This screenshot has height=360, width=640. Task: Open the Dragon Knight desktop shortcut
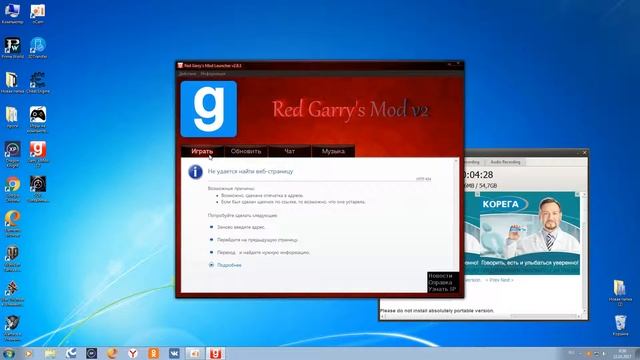click(12, 154)
